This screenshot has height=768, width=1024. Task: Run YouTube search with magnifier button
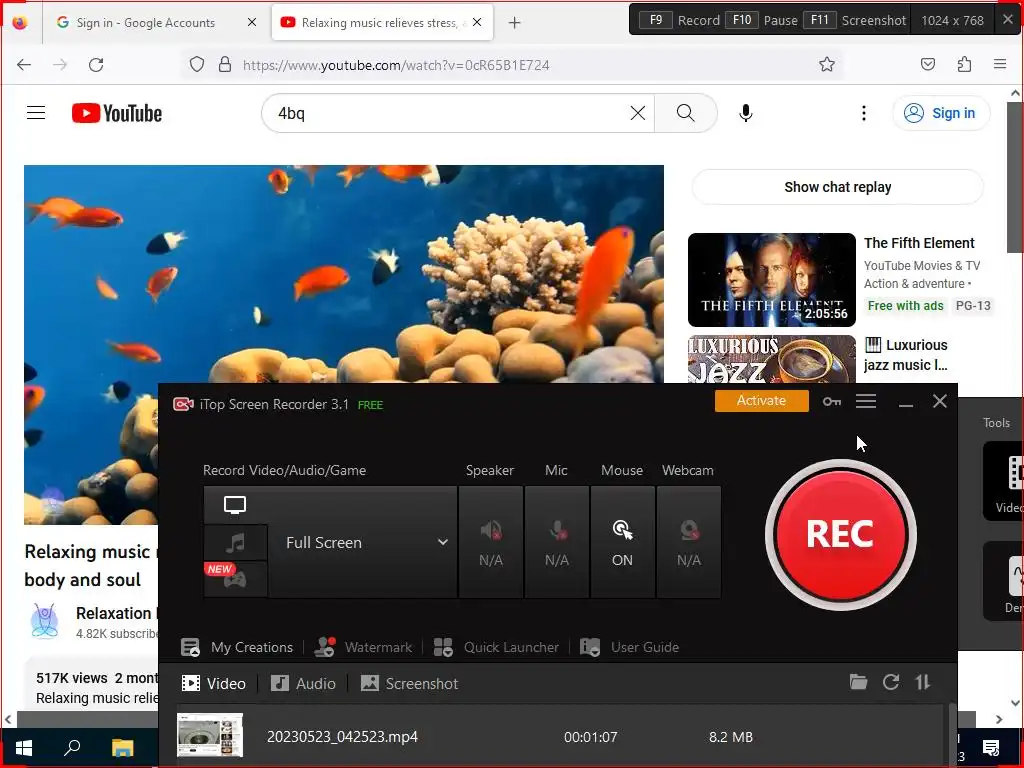[x=686, y=113]
